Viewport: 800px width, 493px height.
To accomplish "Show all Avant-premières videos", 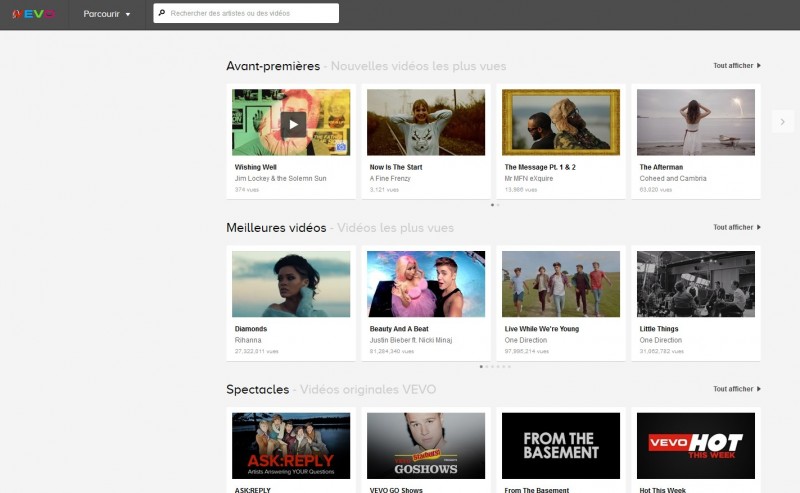I will (x=737, y=66).
